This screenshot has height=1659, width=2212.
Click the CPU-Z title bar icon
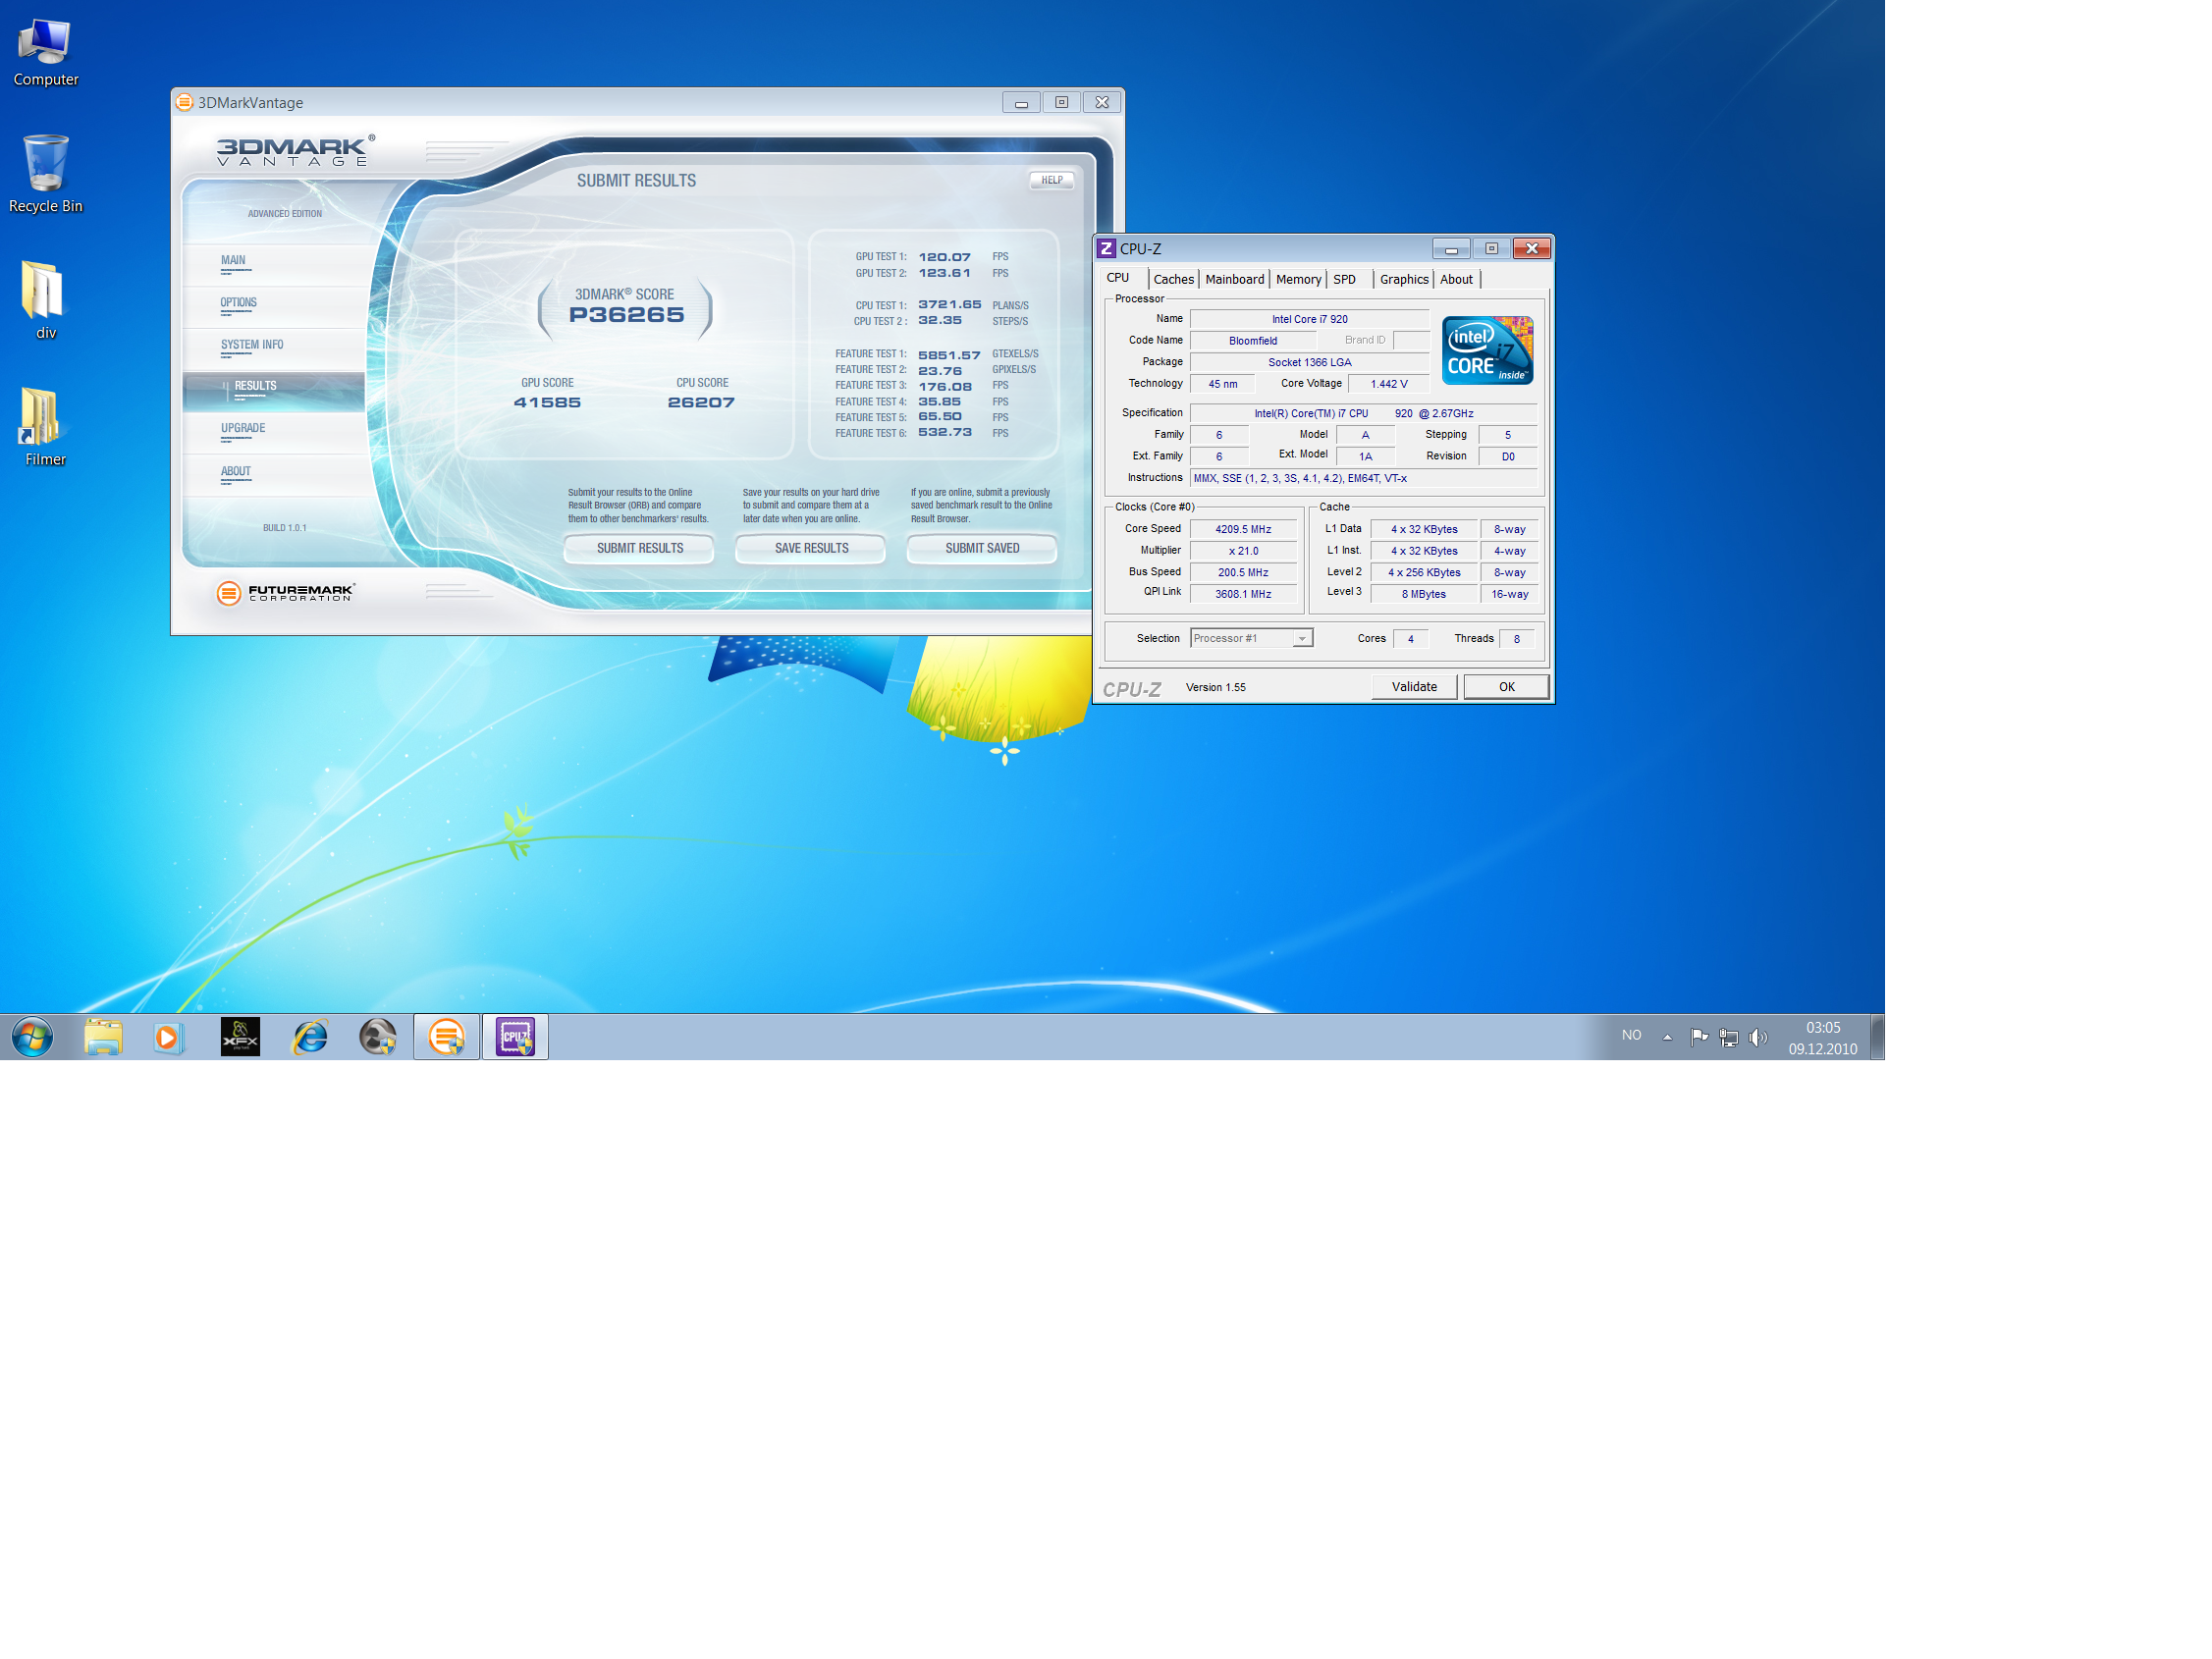click(x=1106, y=248)
